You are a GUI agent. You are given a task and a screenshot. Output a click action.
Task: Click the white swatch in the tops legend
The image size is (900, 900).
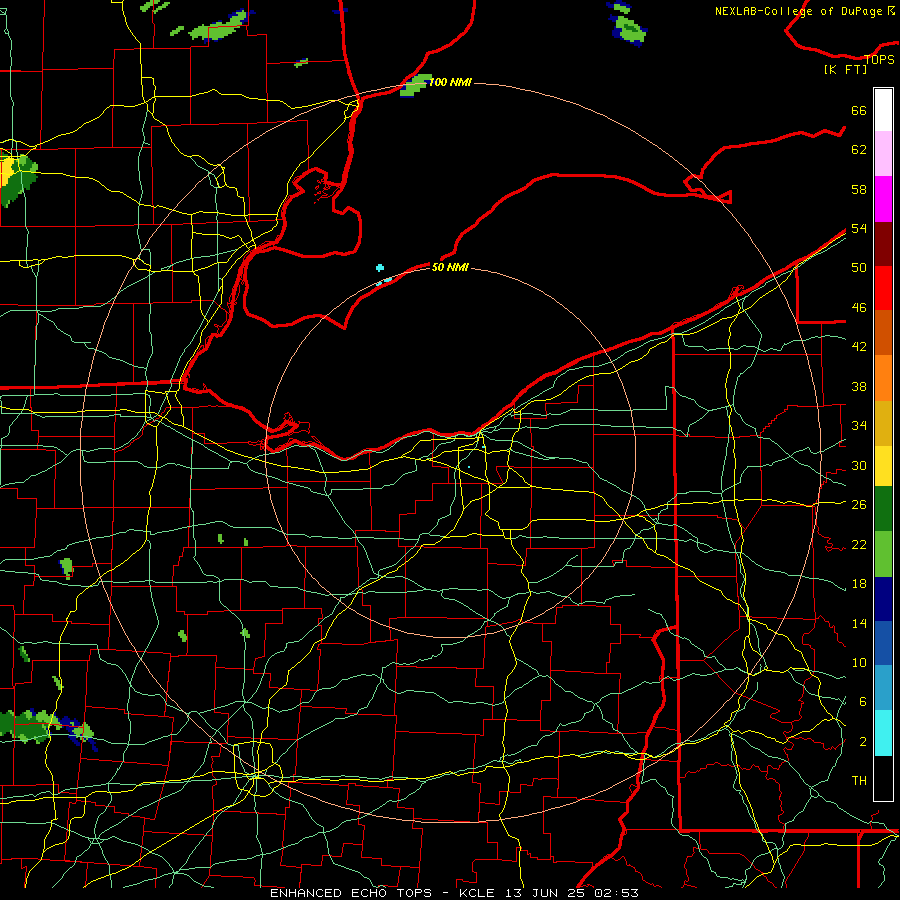click(883, 110)
